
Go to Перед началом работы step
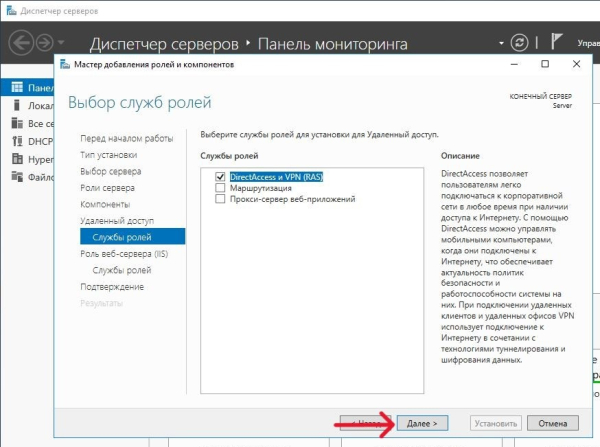pyautogui.click(x=127, y=138)
